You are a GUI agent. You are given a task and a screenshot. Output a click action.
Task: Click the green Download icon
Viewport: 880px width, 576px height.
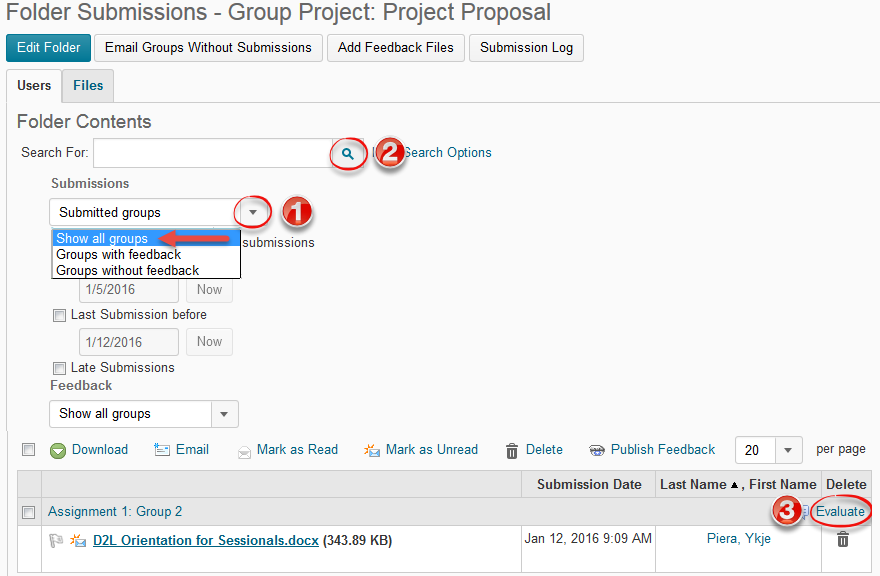pyautogui.click(x=58, y=450)
